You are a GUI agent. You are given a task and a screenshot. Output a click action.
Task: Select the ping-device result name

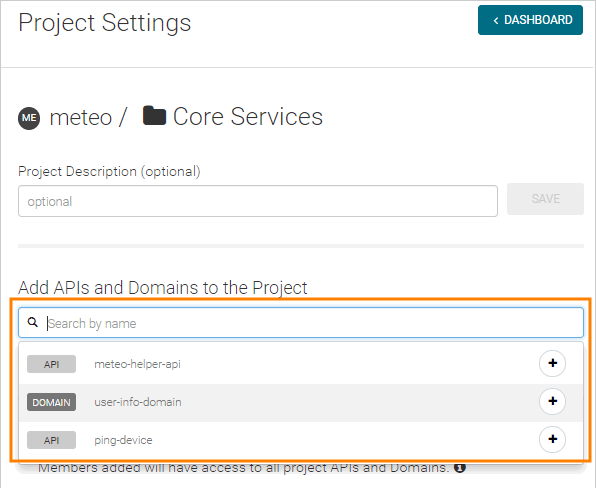[x=123, y=440]
